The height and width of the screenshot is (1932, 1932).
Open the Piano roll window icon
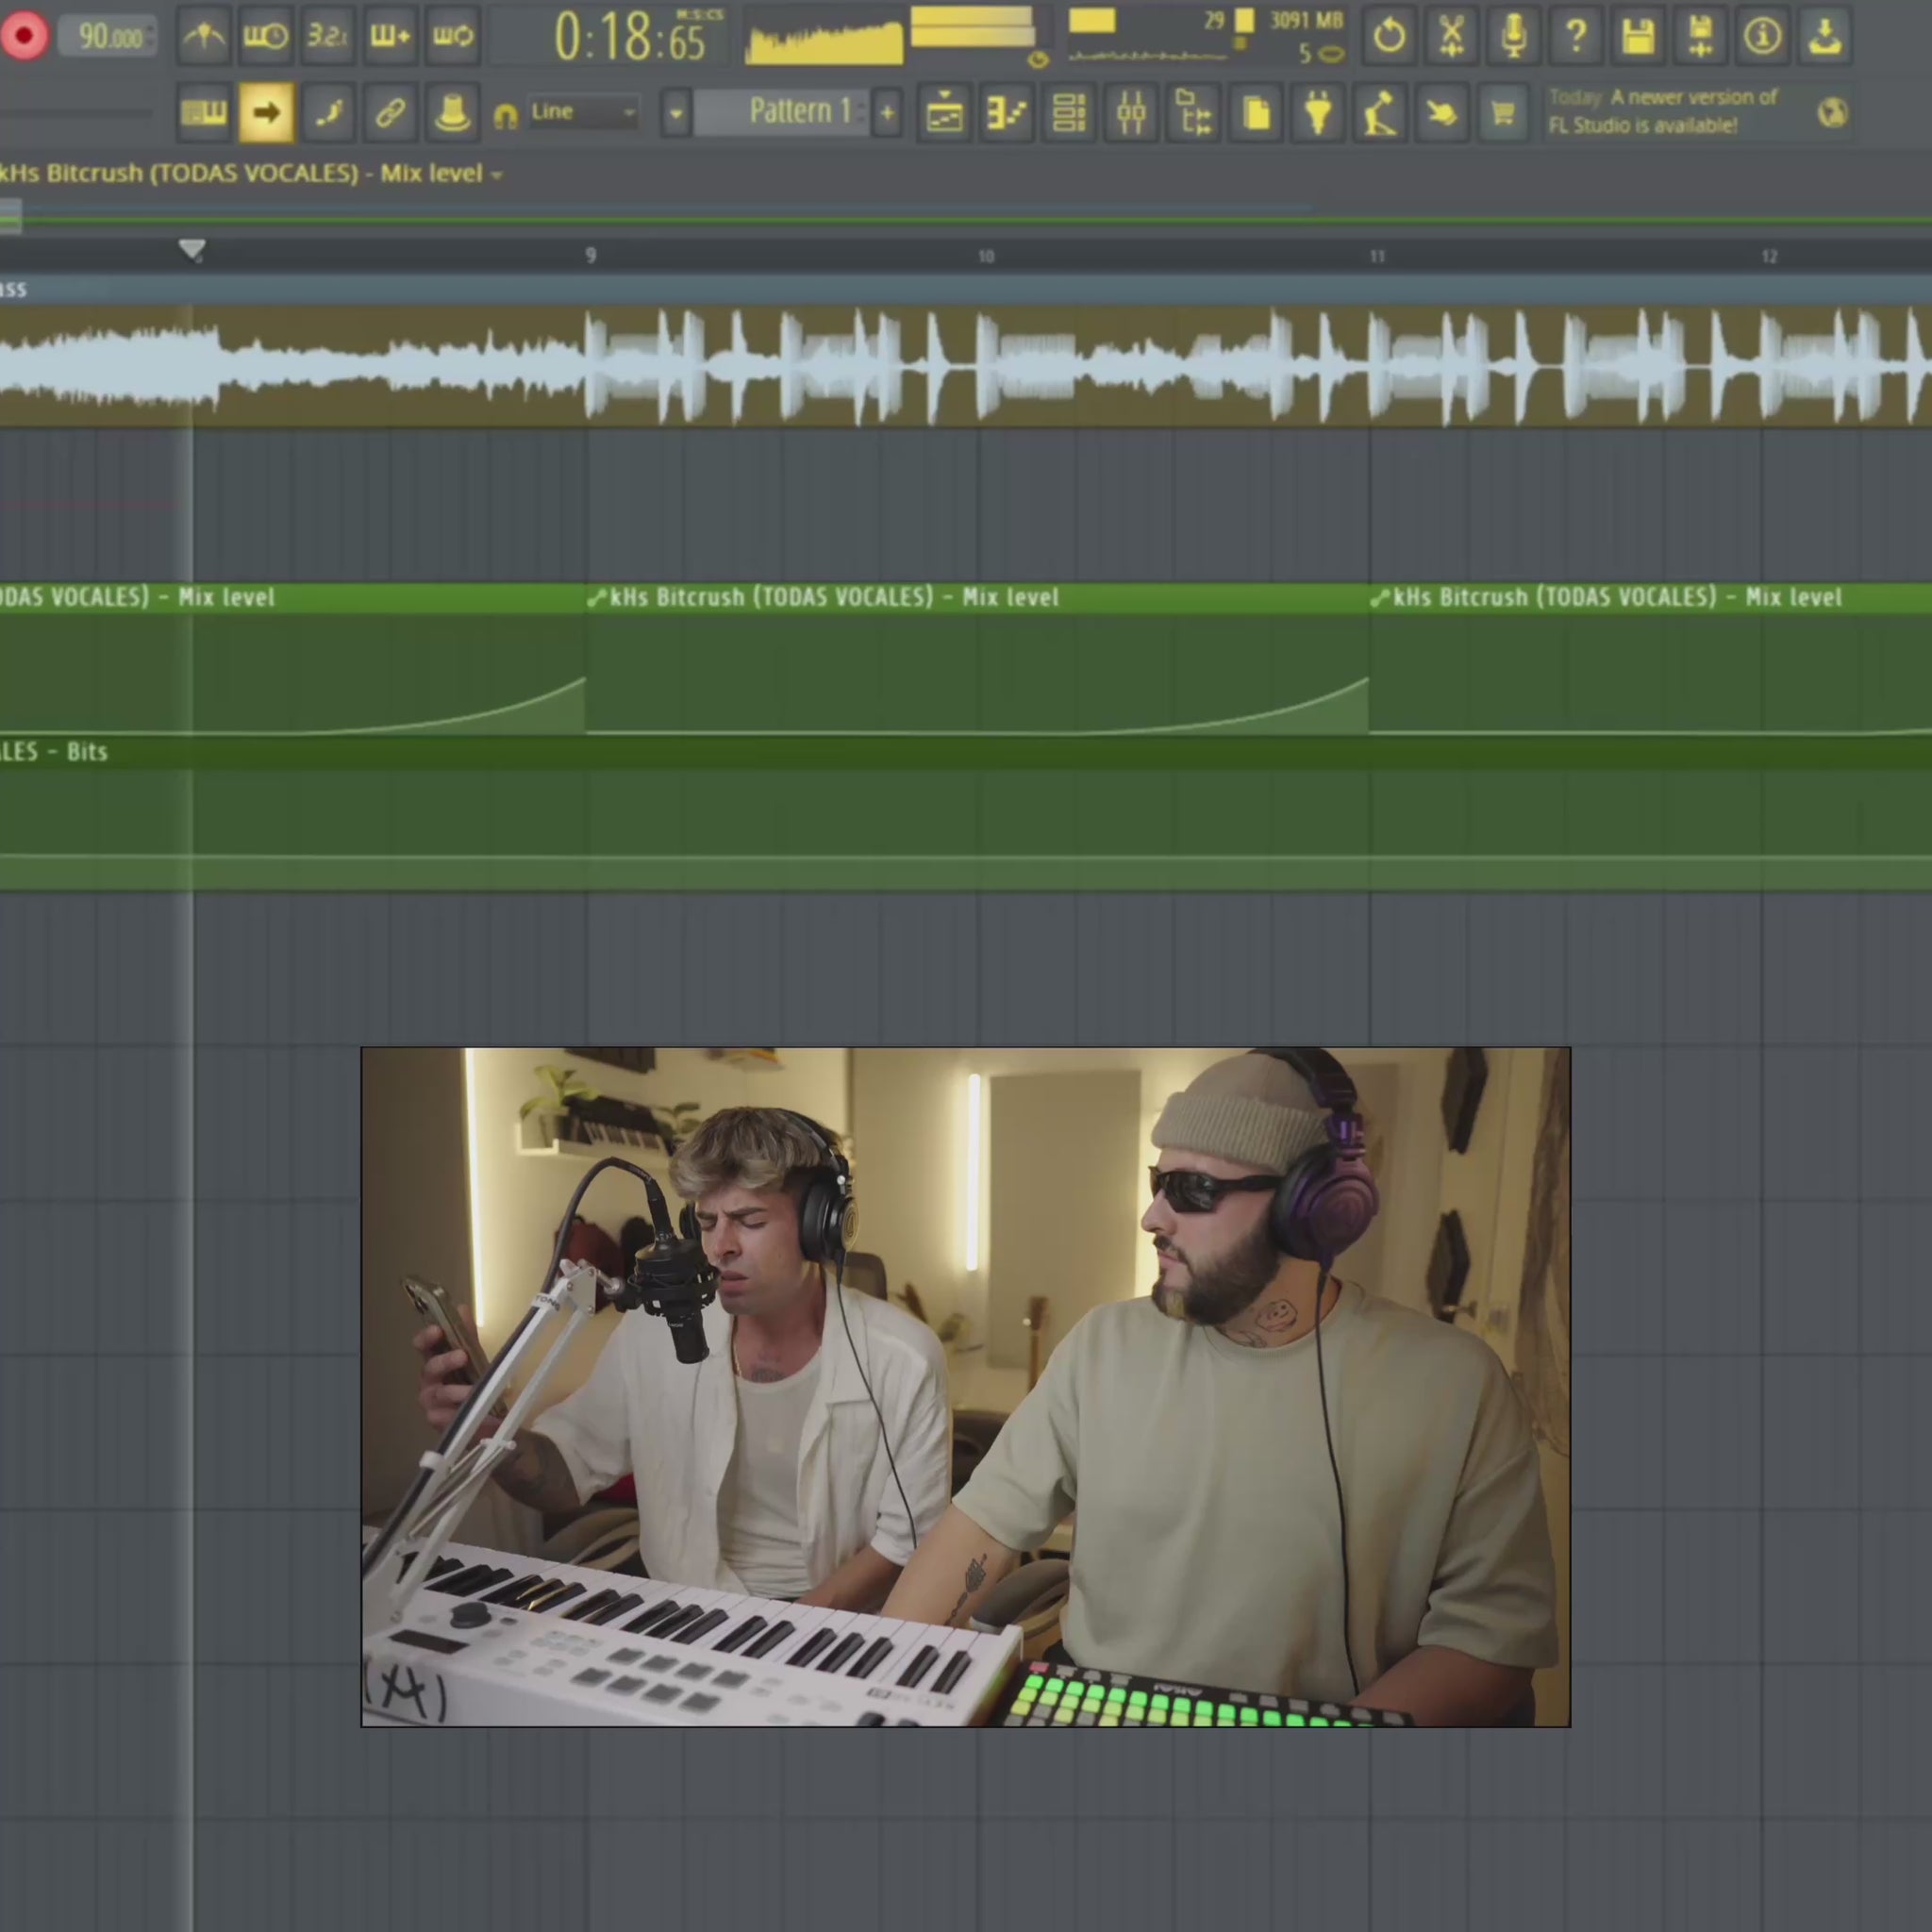1006,113
